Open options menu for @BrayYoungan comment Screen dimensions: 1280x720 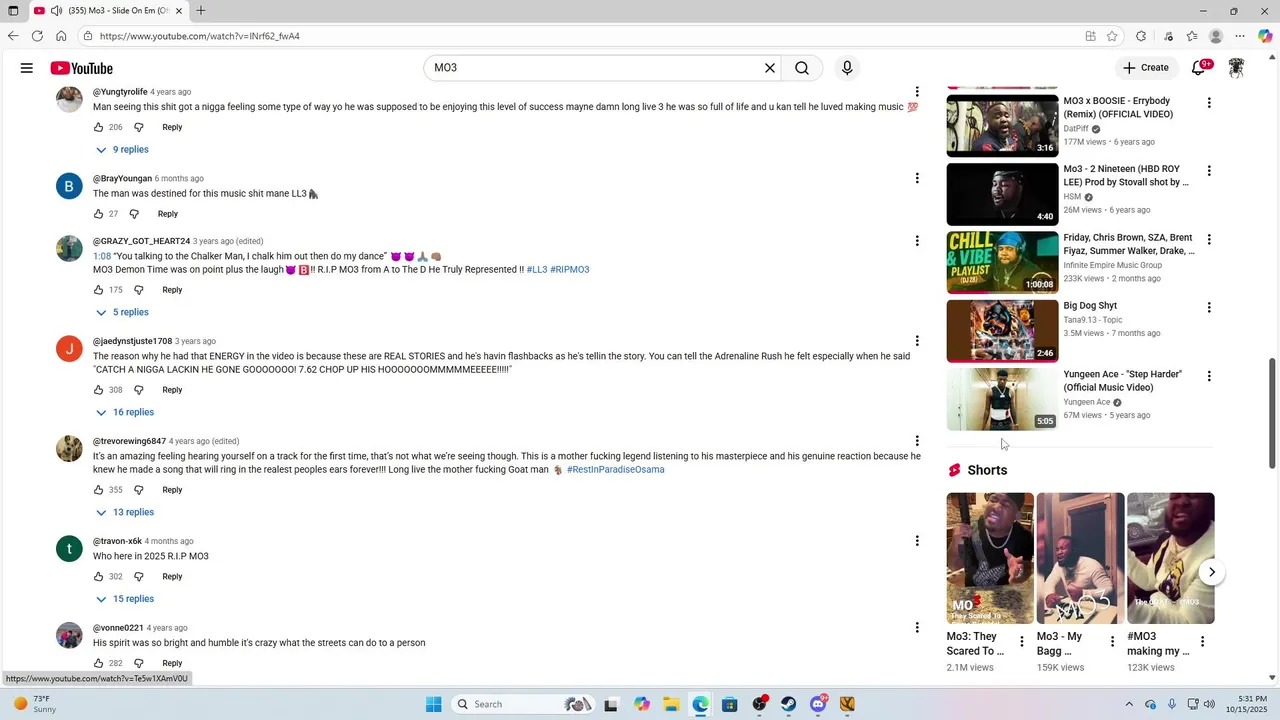917,178
